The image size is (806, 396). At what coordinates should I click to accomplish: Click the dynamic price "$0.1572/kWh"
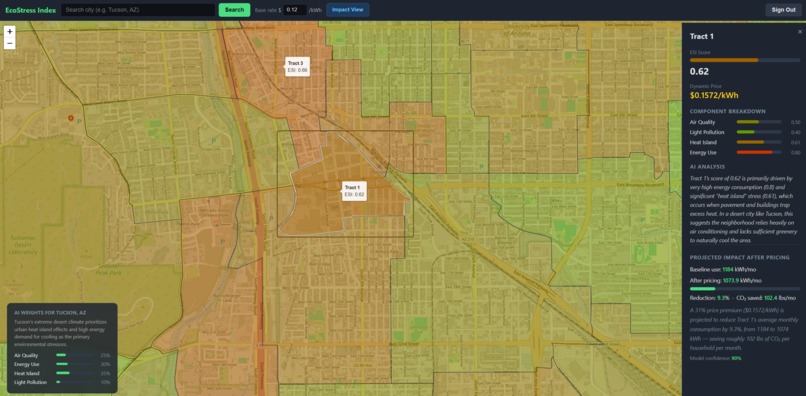[x=714, y=96]
